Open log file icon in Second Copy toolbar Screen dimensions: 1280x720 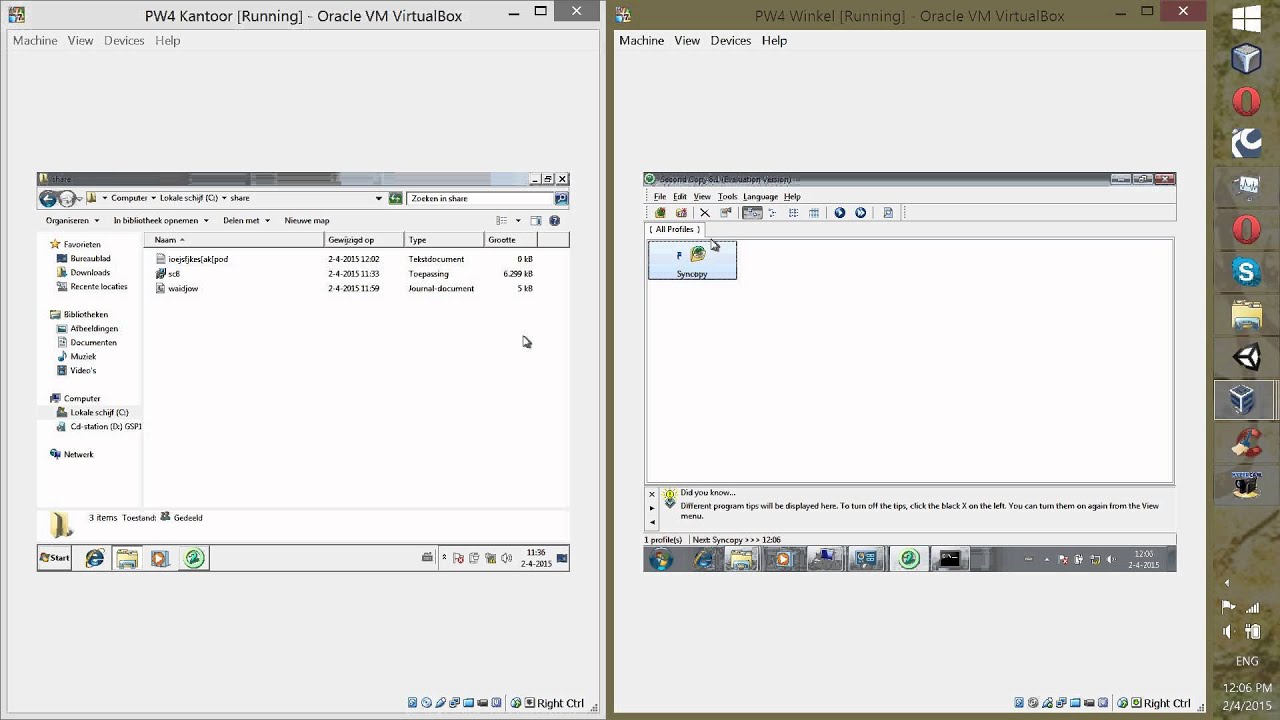point(888,213)
